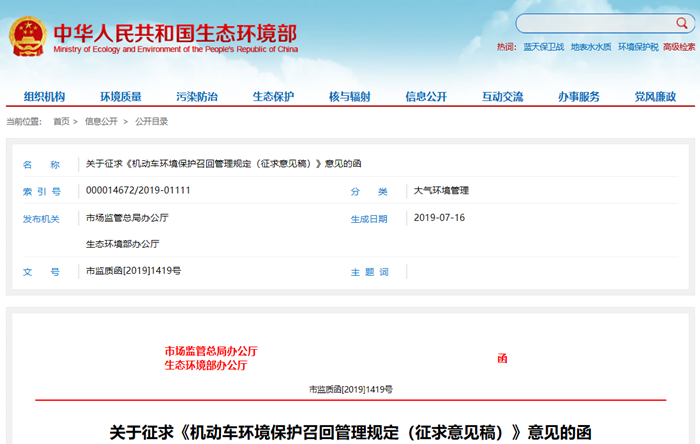Image resolution: width=700 pixels, height=444 pixels.
Task: Click 信息公开 in the breadcrumb trail
Action: coord(101,121)
